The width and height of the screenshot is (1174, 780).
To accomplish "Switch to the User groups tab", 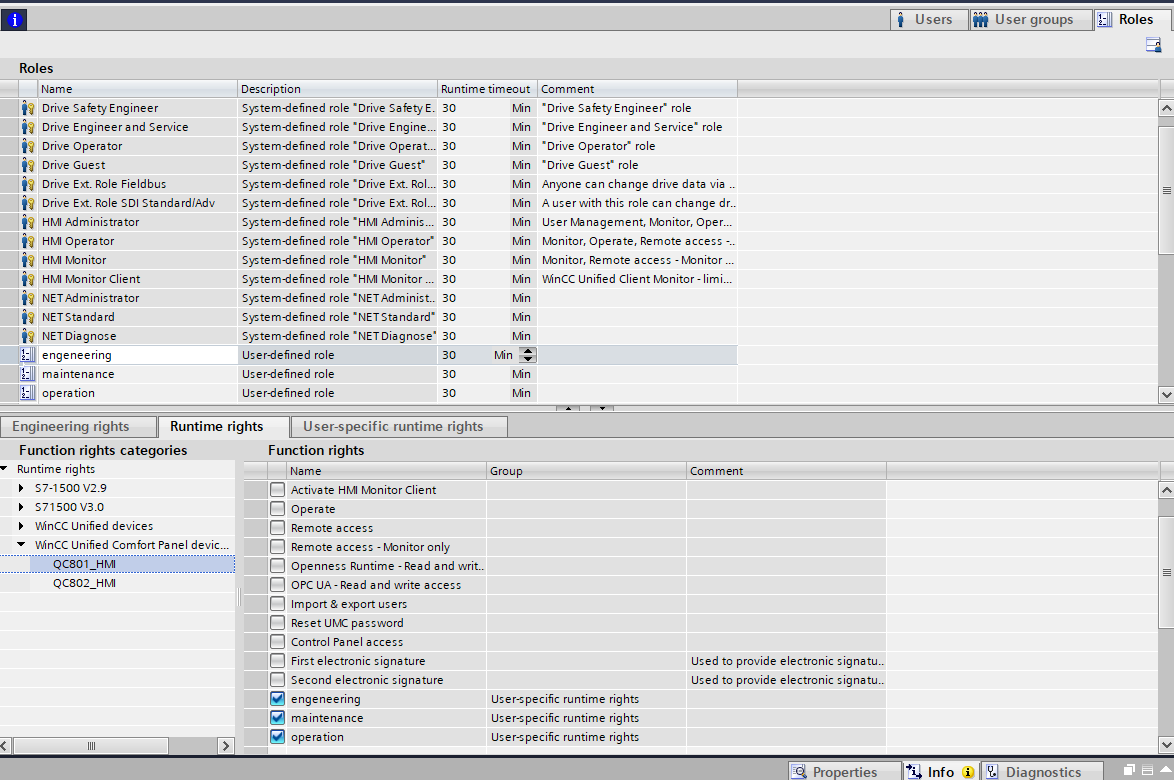I will click(x=1030, y=20).
